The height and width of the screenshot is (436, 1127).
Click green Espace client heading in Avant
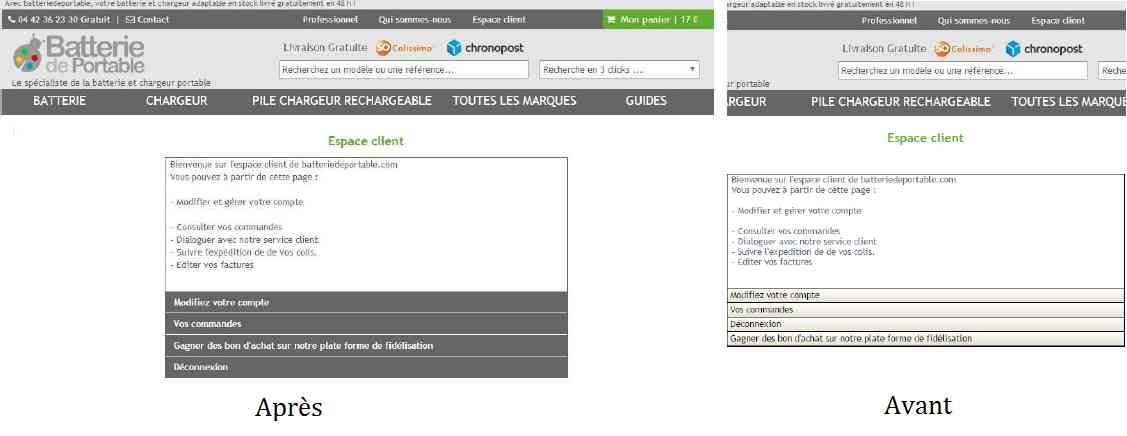pyautogui.click(x=925, y=138)
